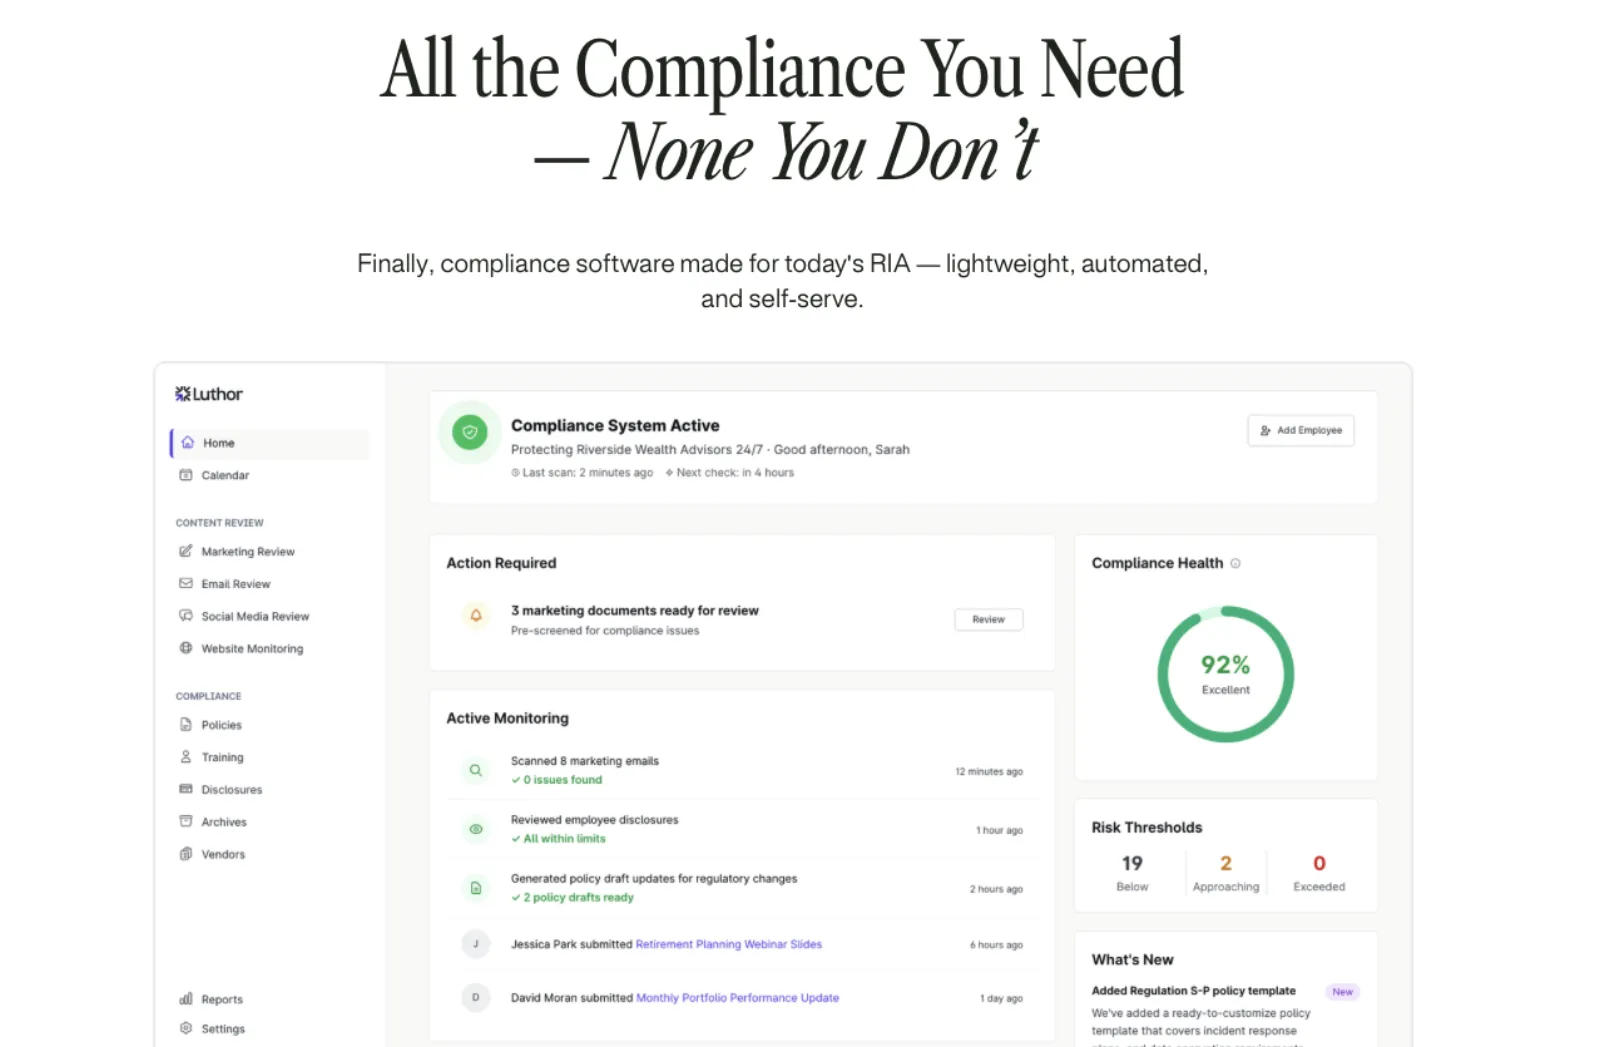Click the Compliance Health progress ring

pos(1226,673)
